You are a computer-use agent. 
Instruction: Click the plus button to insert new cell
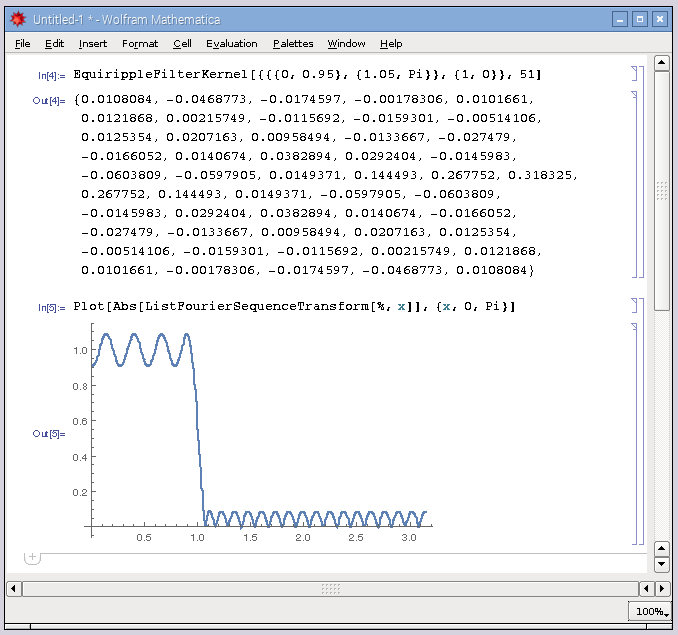pyautogui.click(x=32, y=557)
